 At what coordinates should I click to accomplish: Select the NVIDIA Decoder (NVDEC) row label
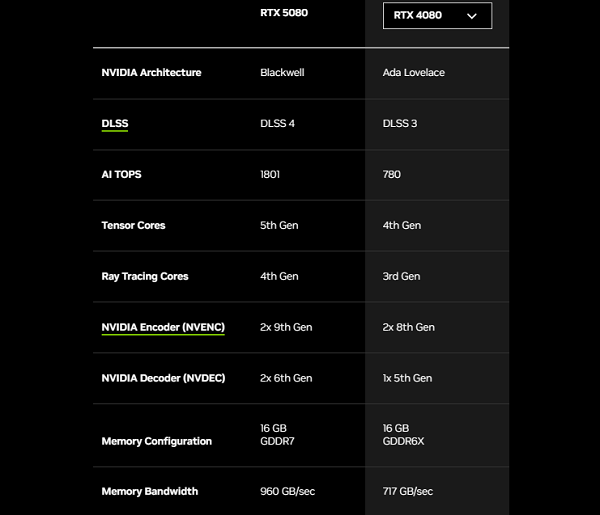click(x=163, y=378)
